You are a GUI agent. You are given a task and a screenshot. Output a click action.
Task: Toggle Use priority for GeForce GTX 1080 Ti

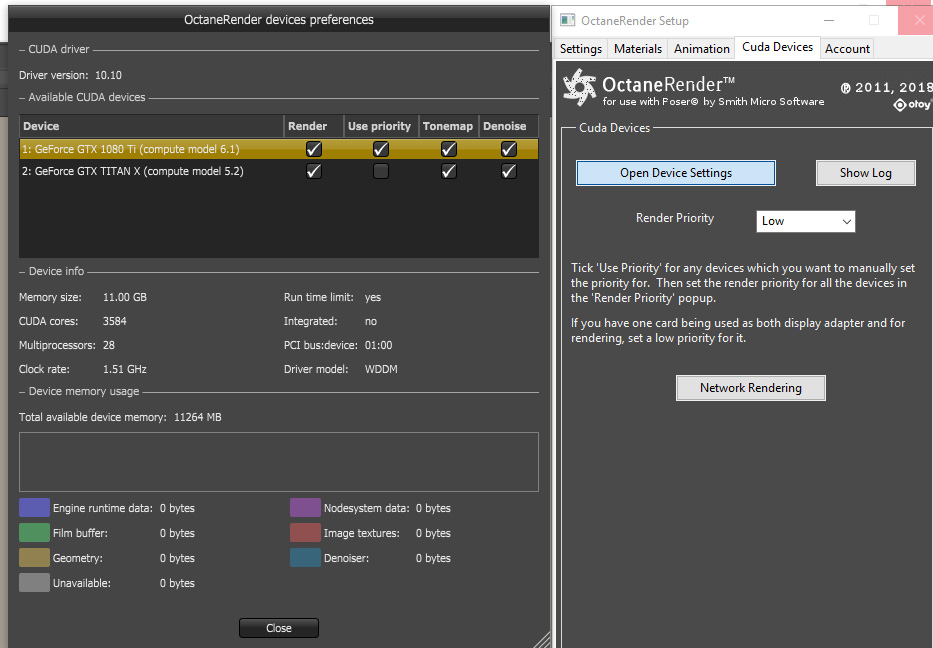381,149
